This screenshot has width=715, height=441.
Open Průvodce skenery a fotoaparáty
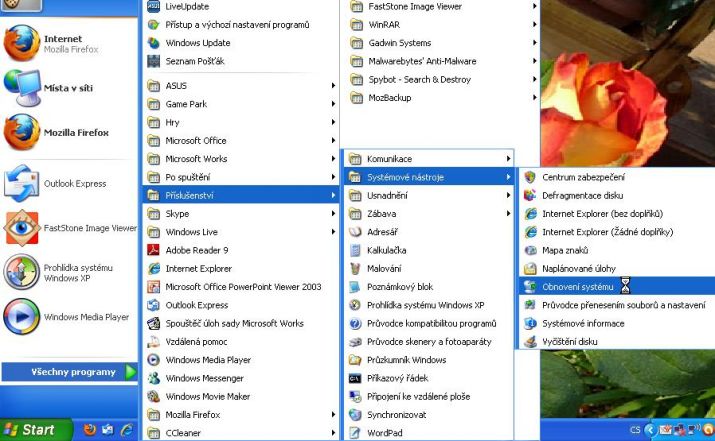coord(429,342)
